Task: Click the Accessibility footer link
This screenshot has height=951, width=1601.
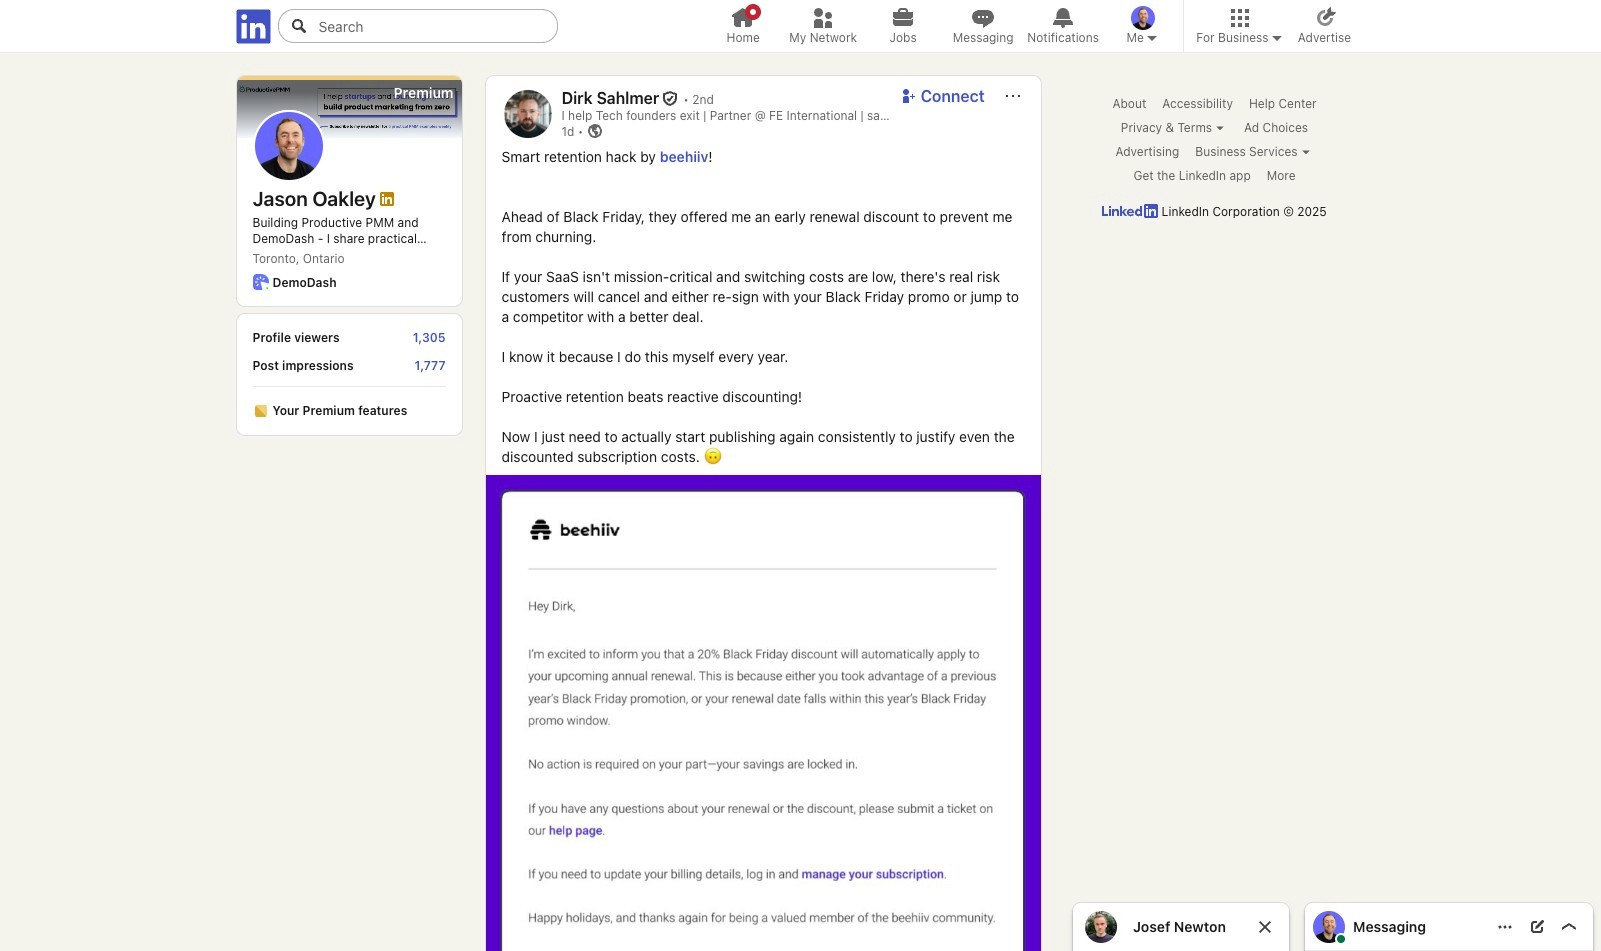Action: click(x=1197, y=104)
